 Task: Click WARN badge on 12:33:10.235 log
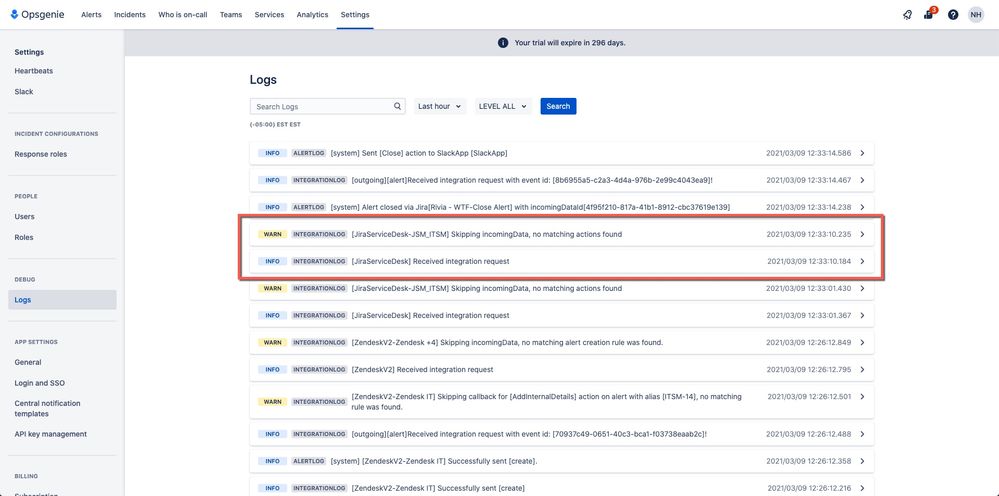pos(272,234)
